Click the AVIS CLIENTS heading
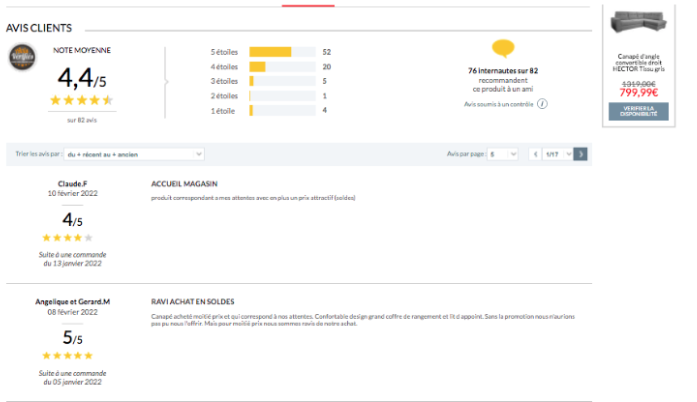 (x=39, y=28)
